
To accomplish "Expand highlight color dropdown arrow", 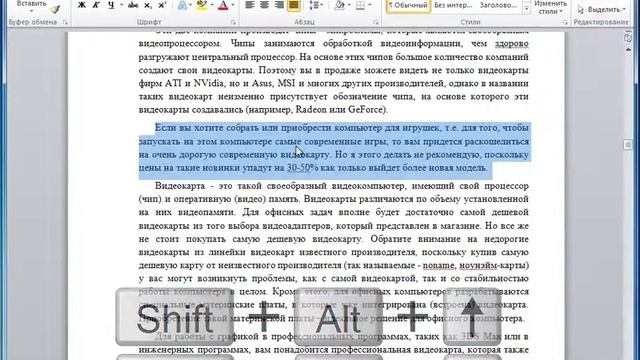I will pyautogui.click(x=212, y=5).
